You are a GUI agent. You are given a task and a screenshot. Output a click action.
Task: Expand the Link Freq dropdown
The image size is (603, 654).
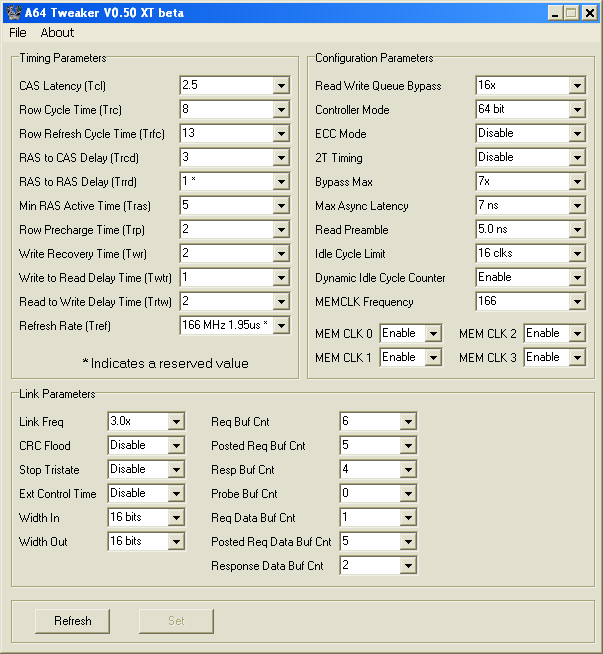(x=176, y=422)
